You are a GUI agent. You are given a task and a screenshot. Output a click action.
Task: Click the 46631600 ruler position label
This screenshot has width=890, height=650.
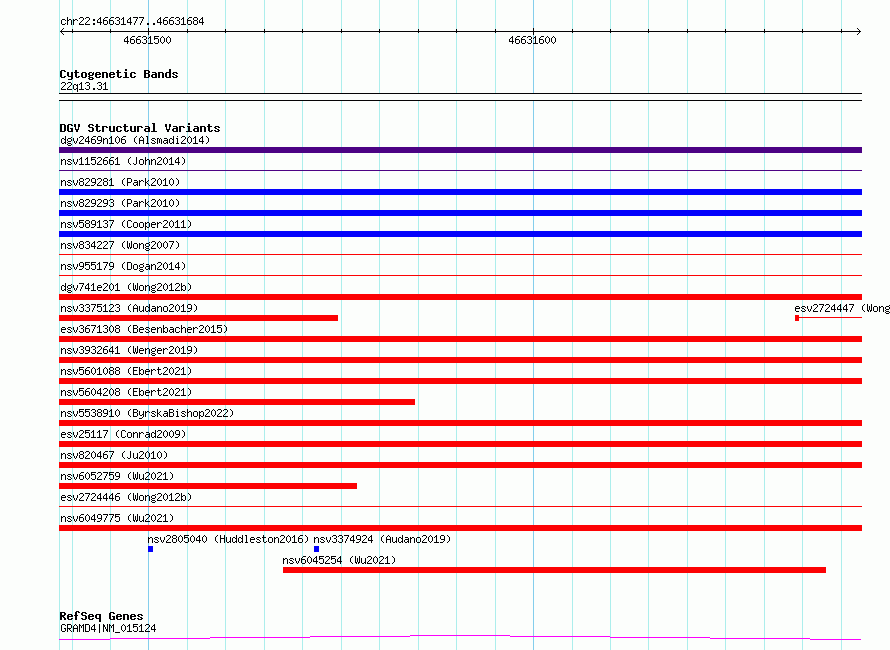[532, 40]
